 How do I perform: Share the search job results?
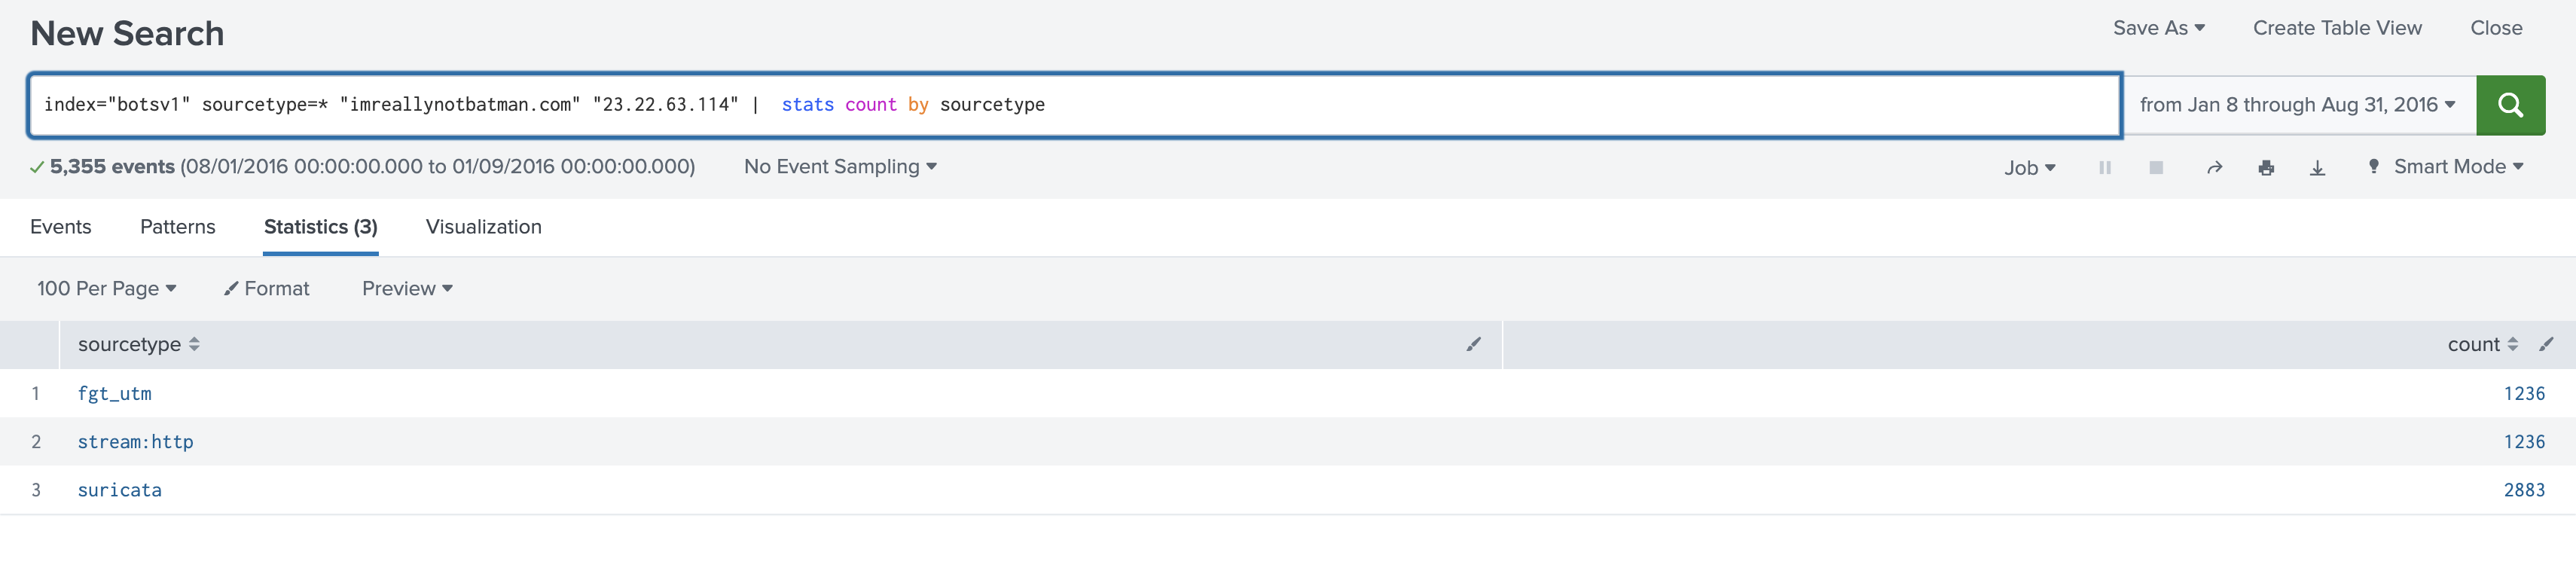click(x=2214, y=167)
